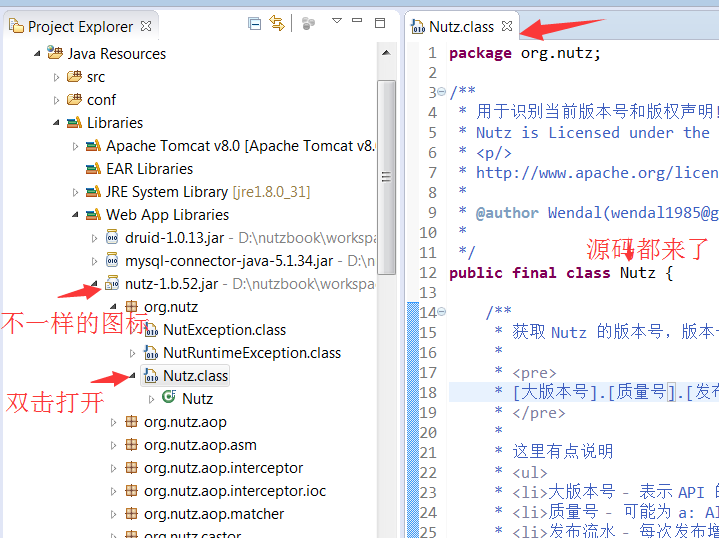Select nutz-1.b.52.jar in the tree
Image resolution: width=719 pixels, height=538 pixels.
[171, 284]
